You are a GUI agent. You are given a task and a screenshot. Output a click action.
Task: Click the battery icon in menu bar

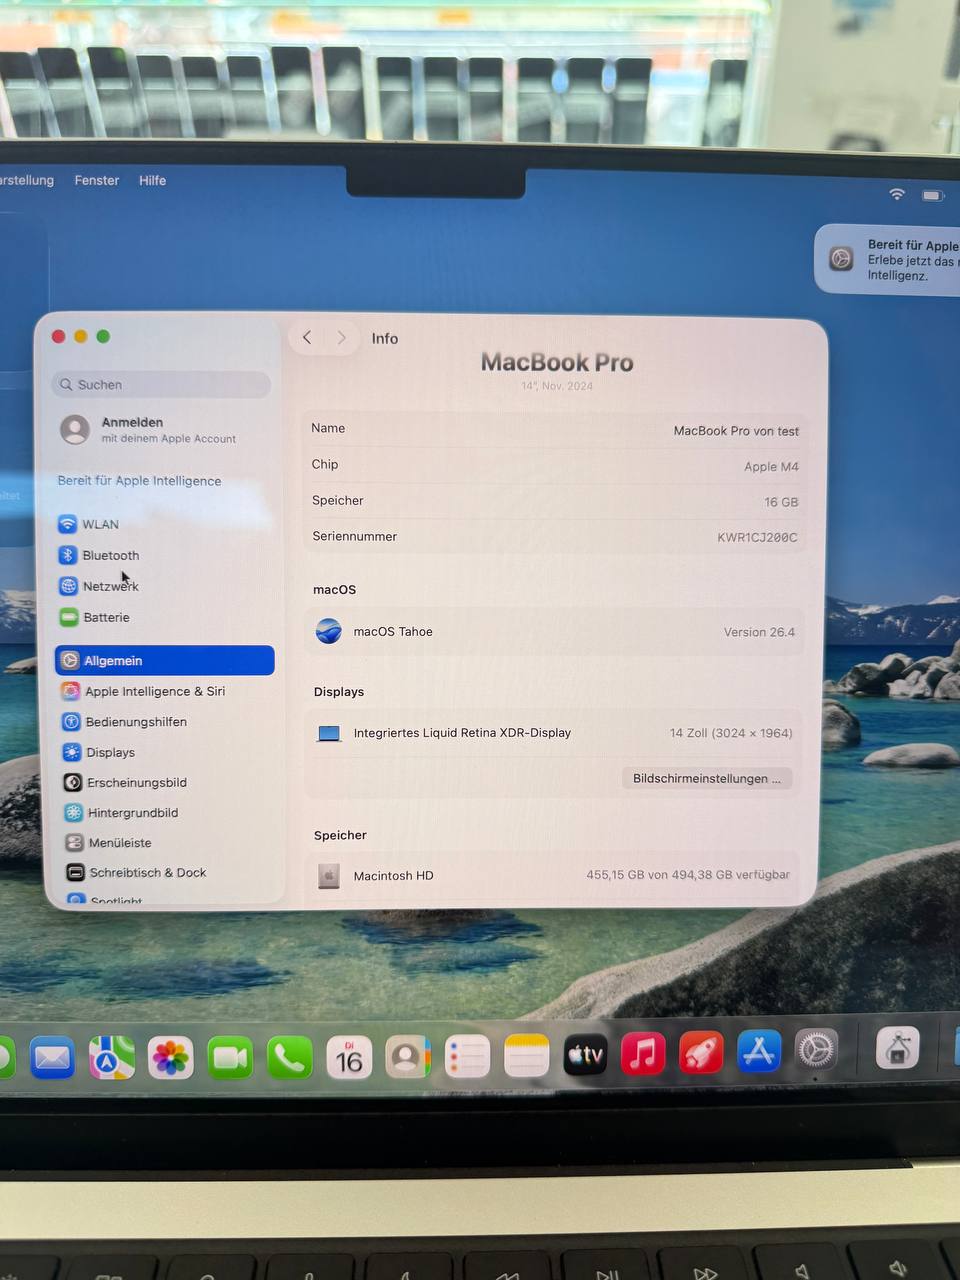933,195
